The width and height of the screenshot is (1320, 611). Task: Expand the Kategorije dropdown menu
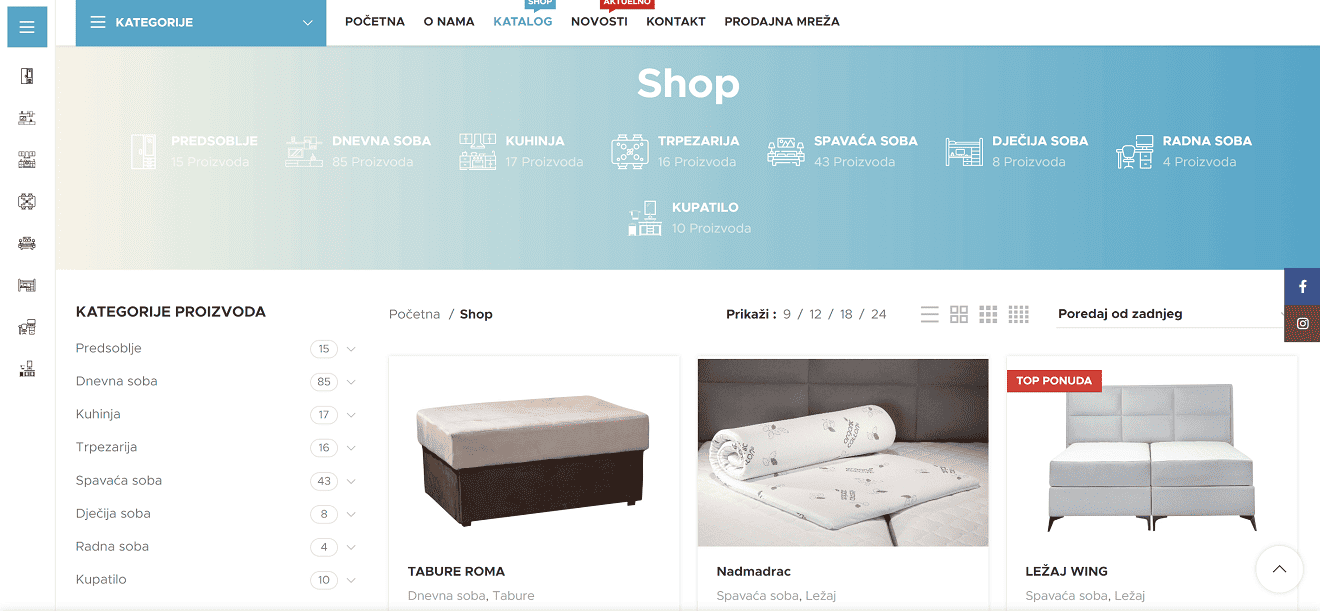pyautogui.click(x=201, y=22)
